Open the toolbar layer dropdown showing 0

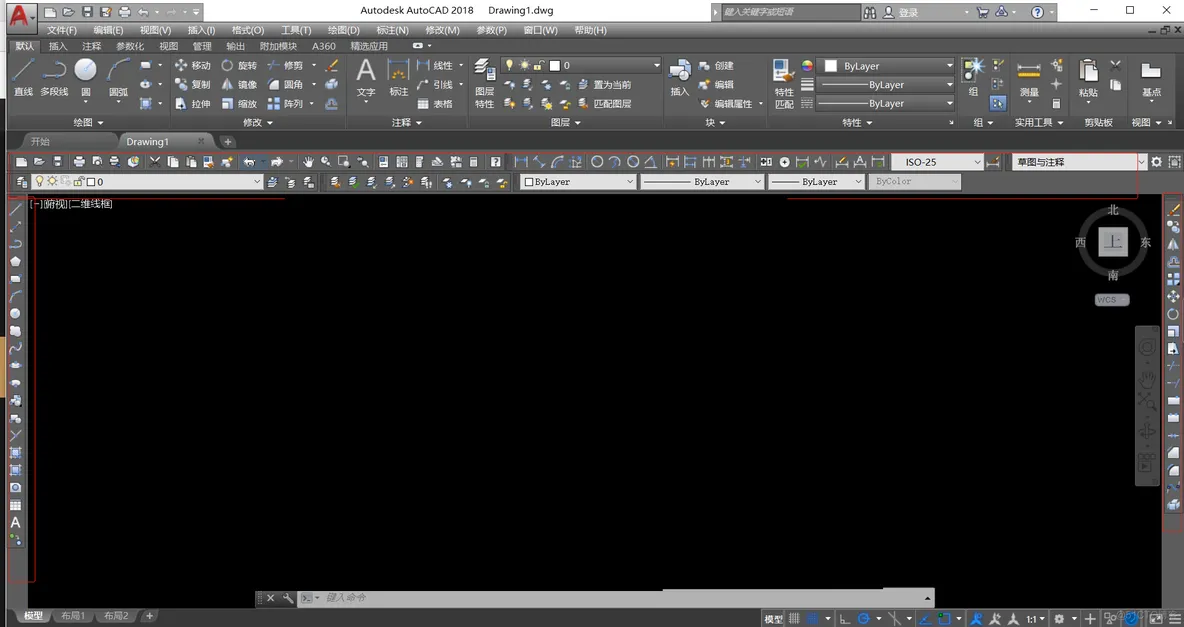pyautogui.click(x=147, y=181)
